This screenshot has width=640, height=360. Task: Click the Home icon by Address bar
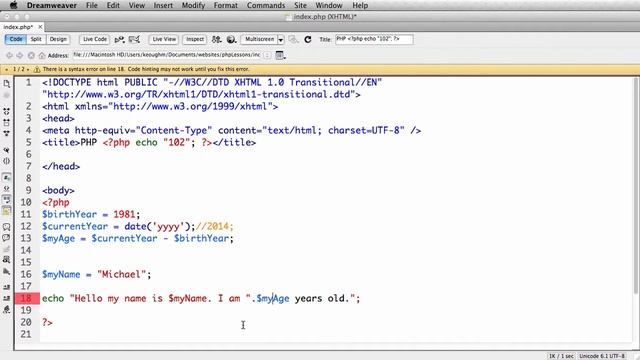point(42,55)
